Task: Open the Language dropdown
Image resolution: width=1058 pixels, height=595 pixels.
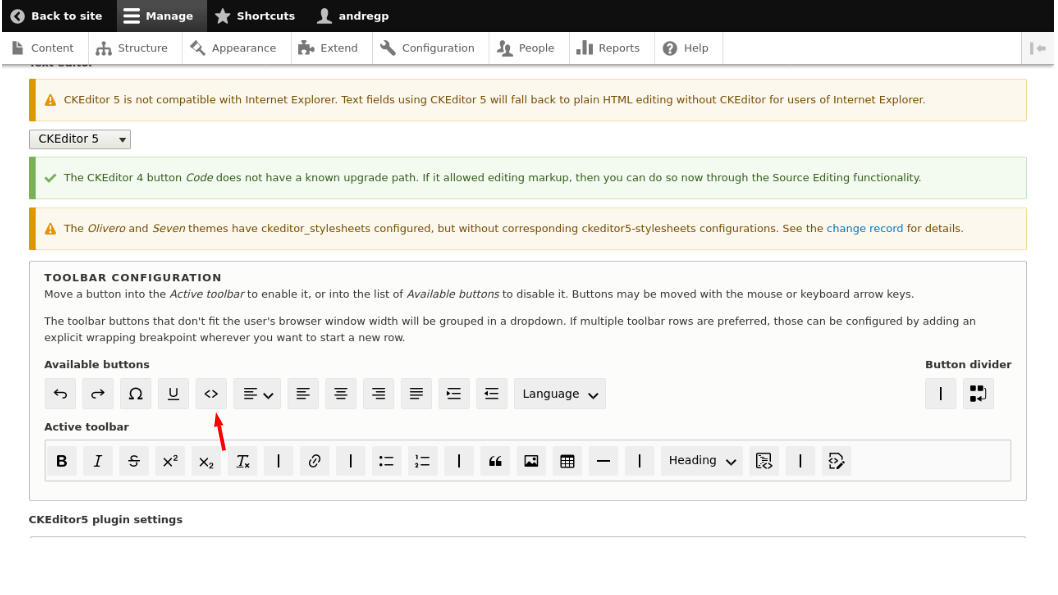Action: pyautogui.click(x=559, y=393)
